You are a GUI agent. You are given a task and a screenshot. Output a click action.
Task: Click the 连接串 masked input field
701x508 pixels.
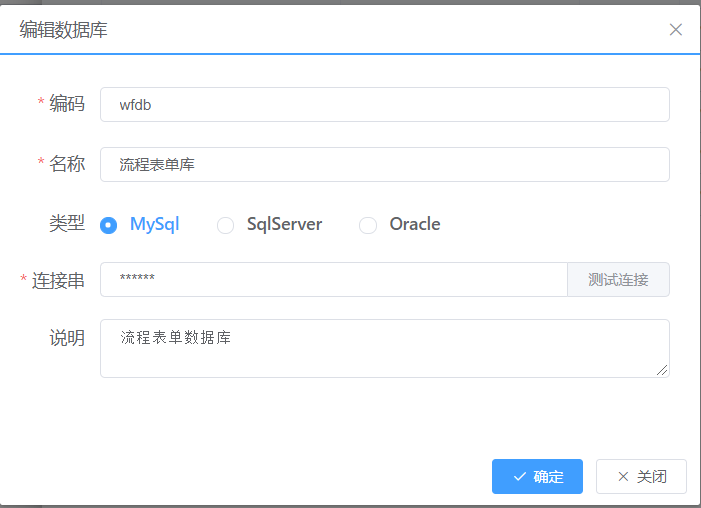click(334, 279)
